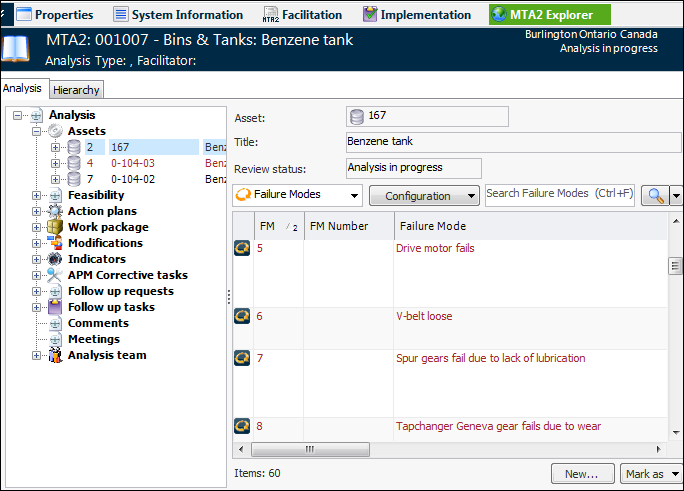
Task: Expand the Analysis team node
Action: click(37, 355)
